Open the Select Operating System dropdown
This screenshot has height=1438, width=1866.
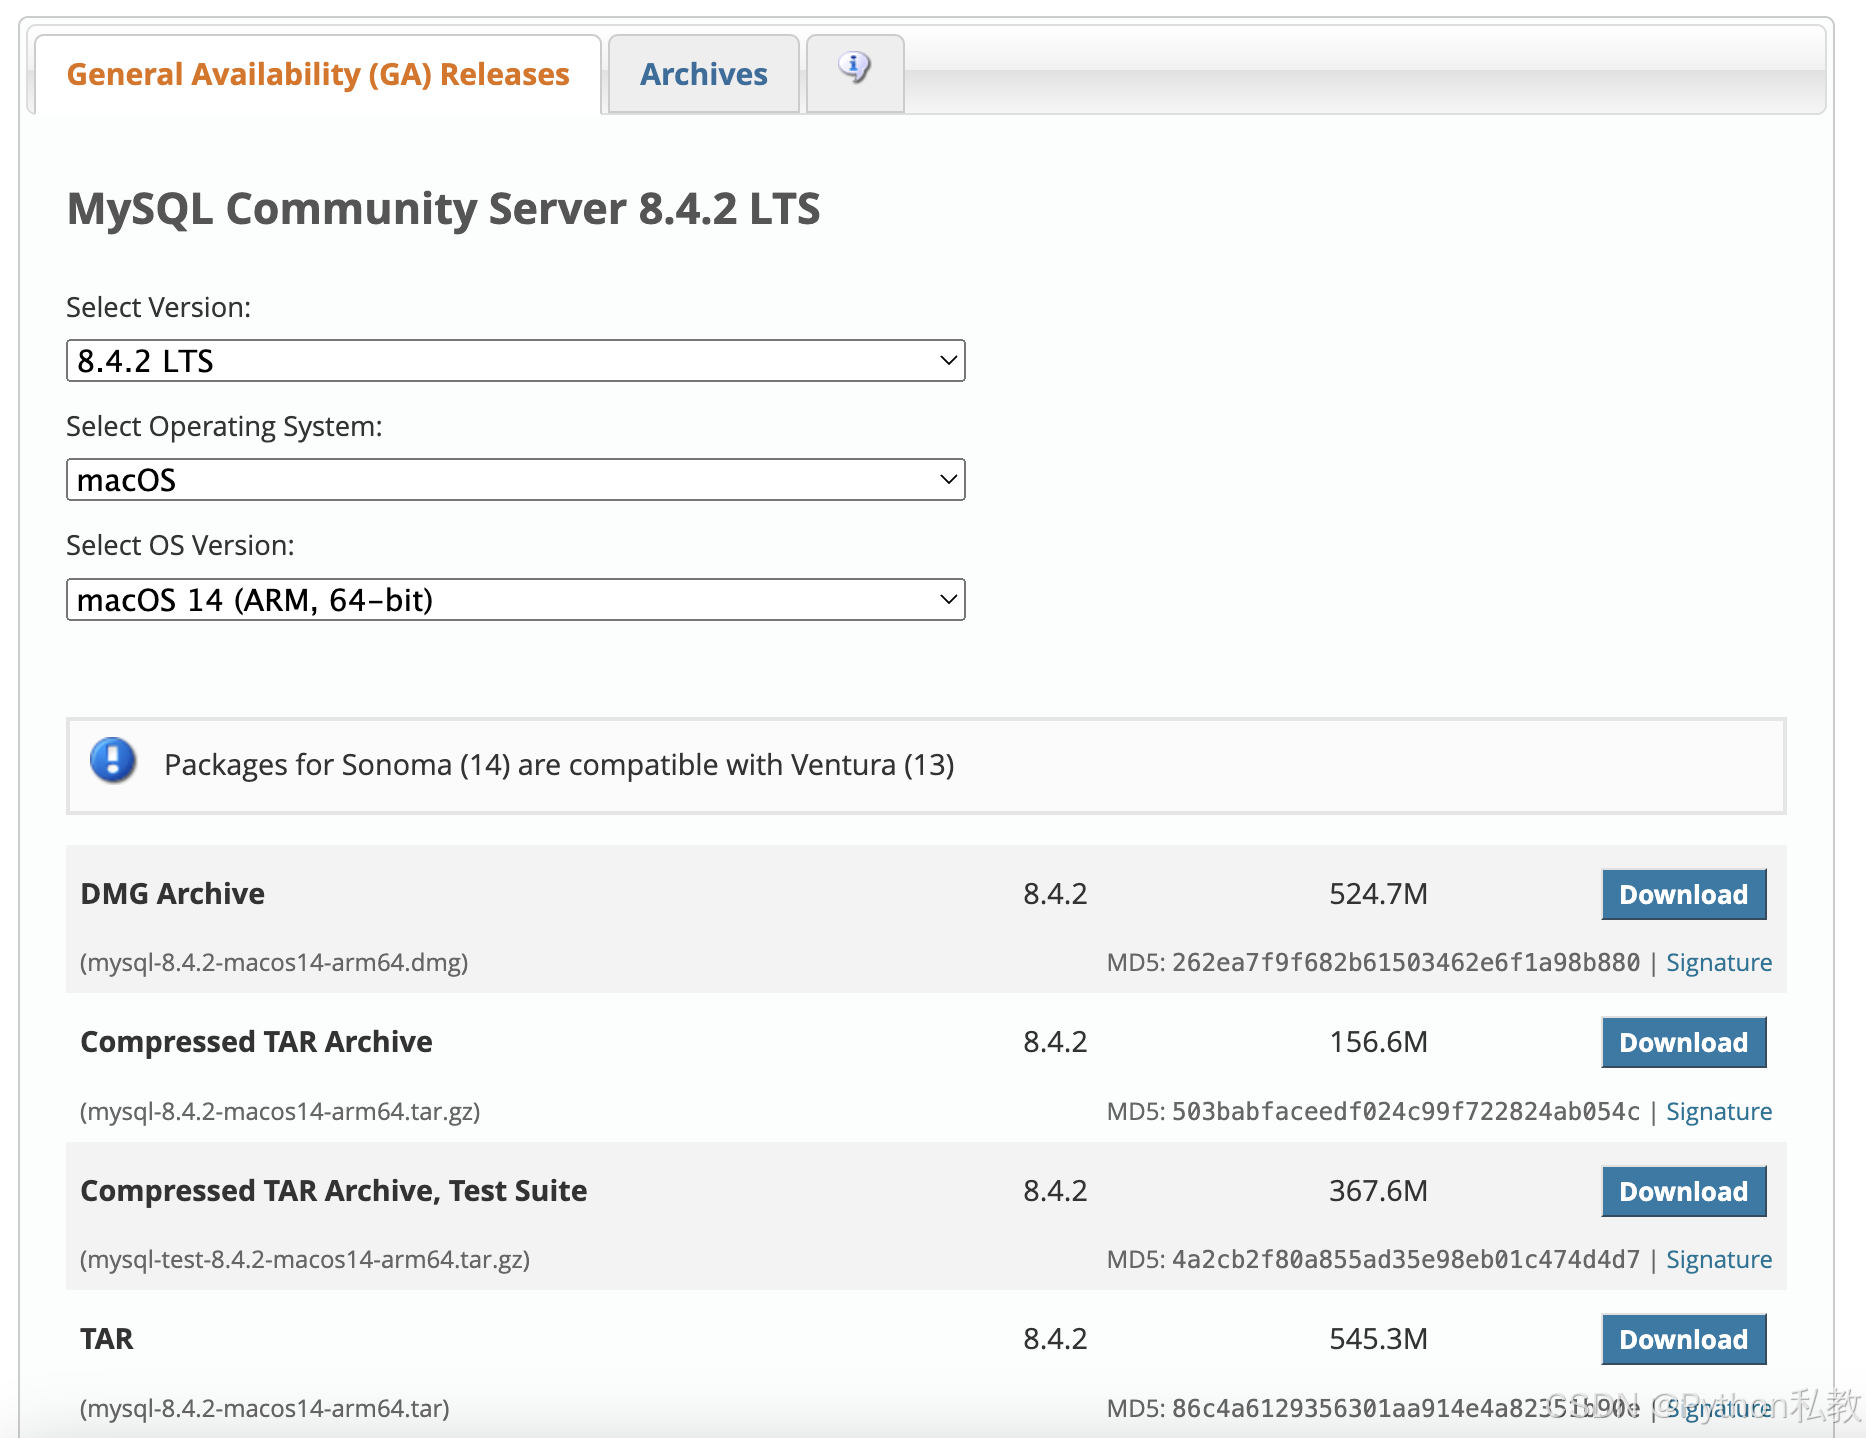(x=516, y=480)
